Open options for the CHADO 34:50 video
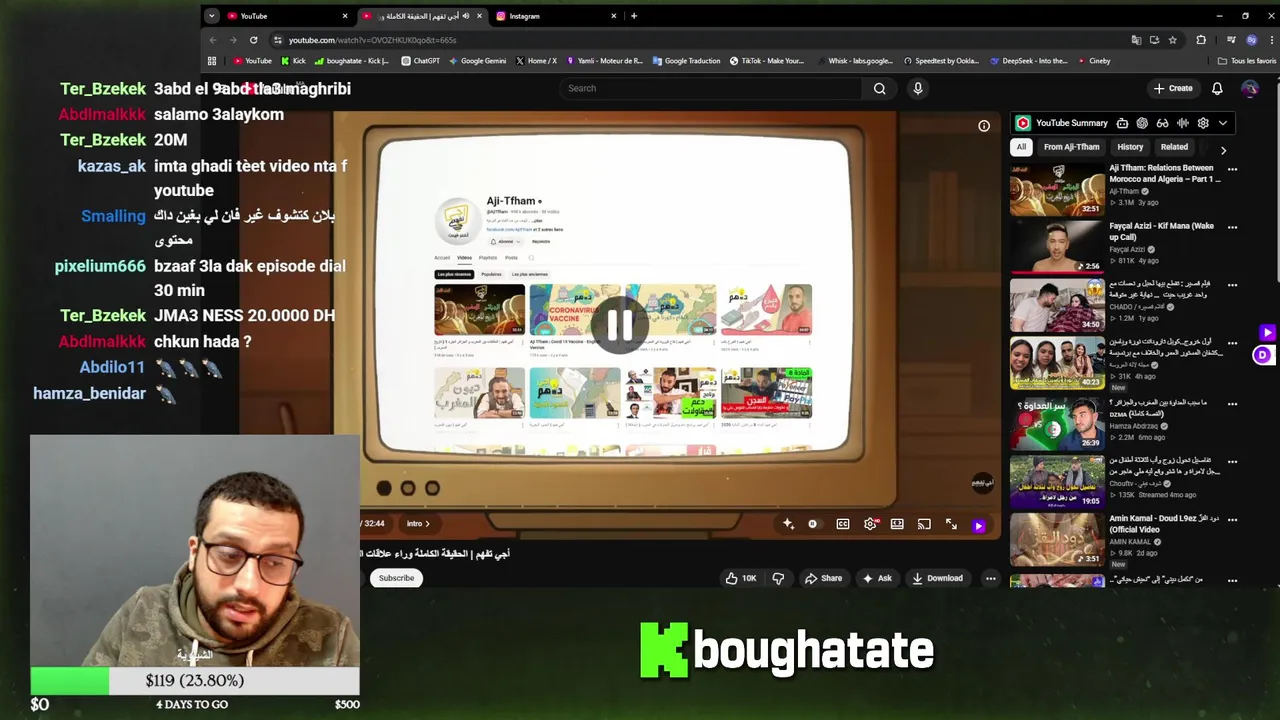 [1232, 285]
